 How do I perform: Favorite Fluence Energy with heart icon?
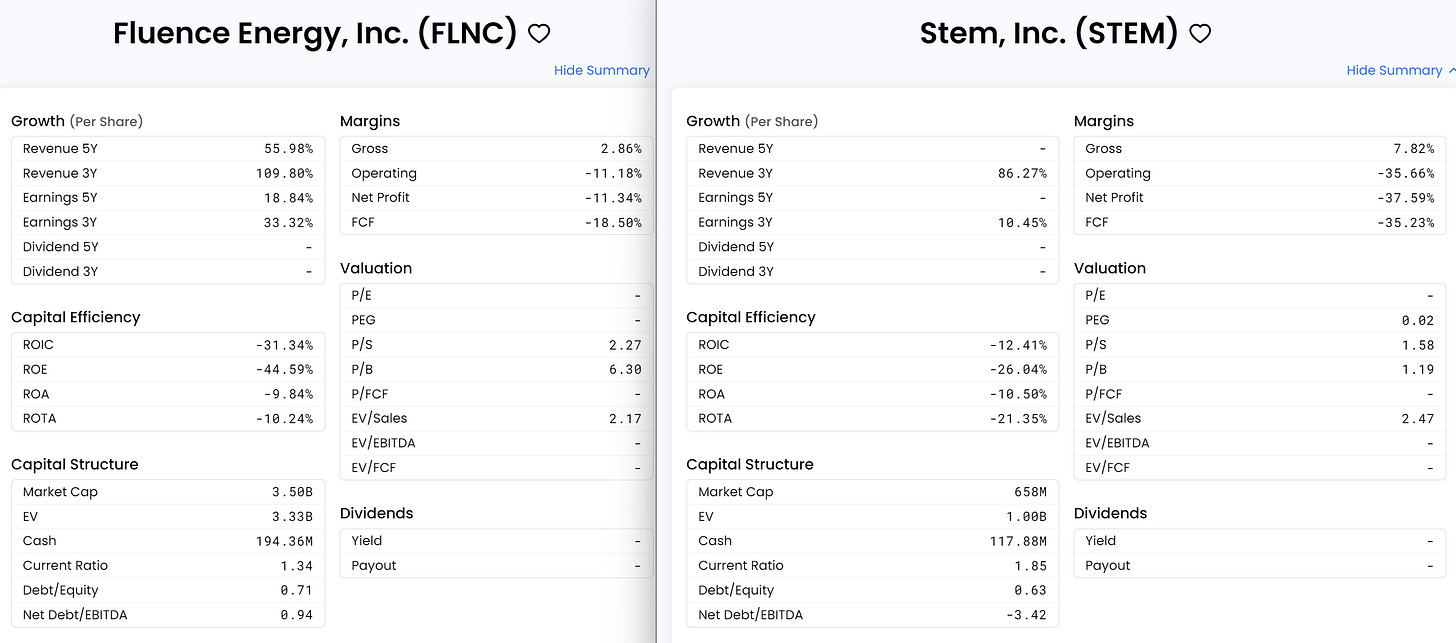(x=539, y=34)
